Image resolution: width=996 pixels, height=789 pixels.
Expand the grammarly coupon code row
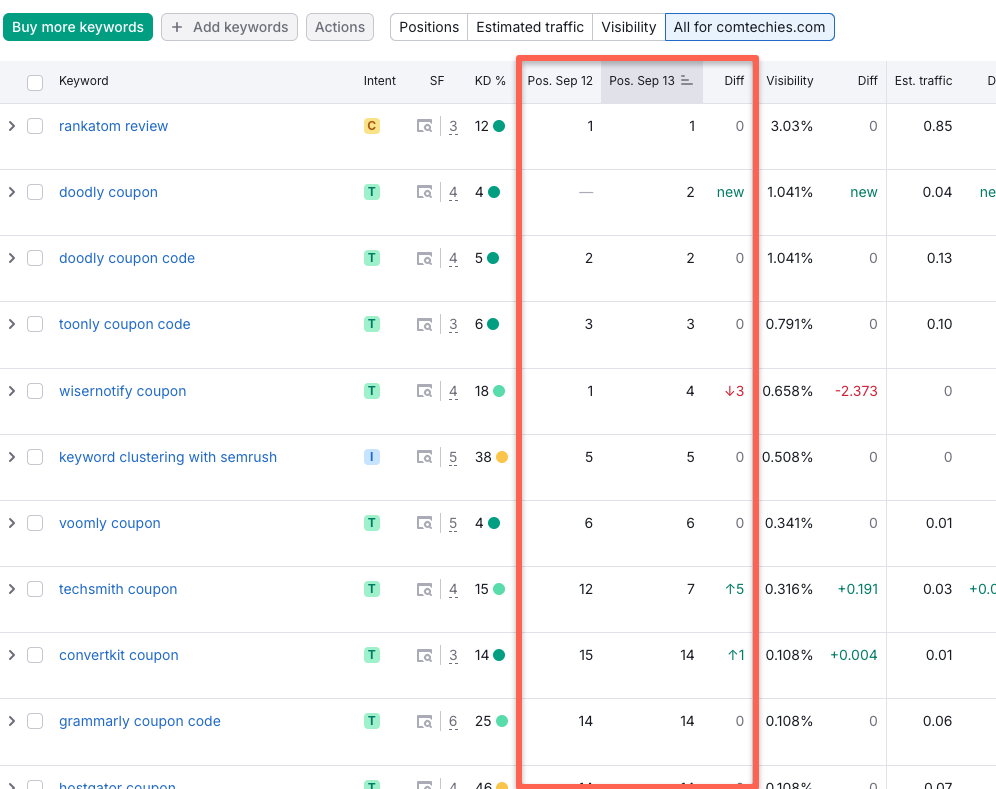11,721
